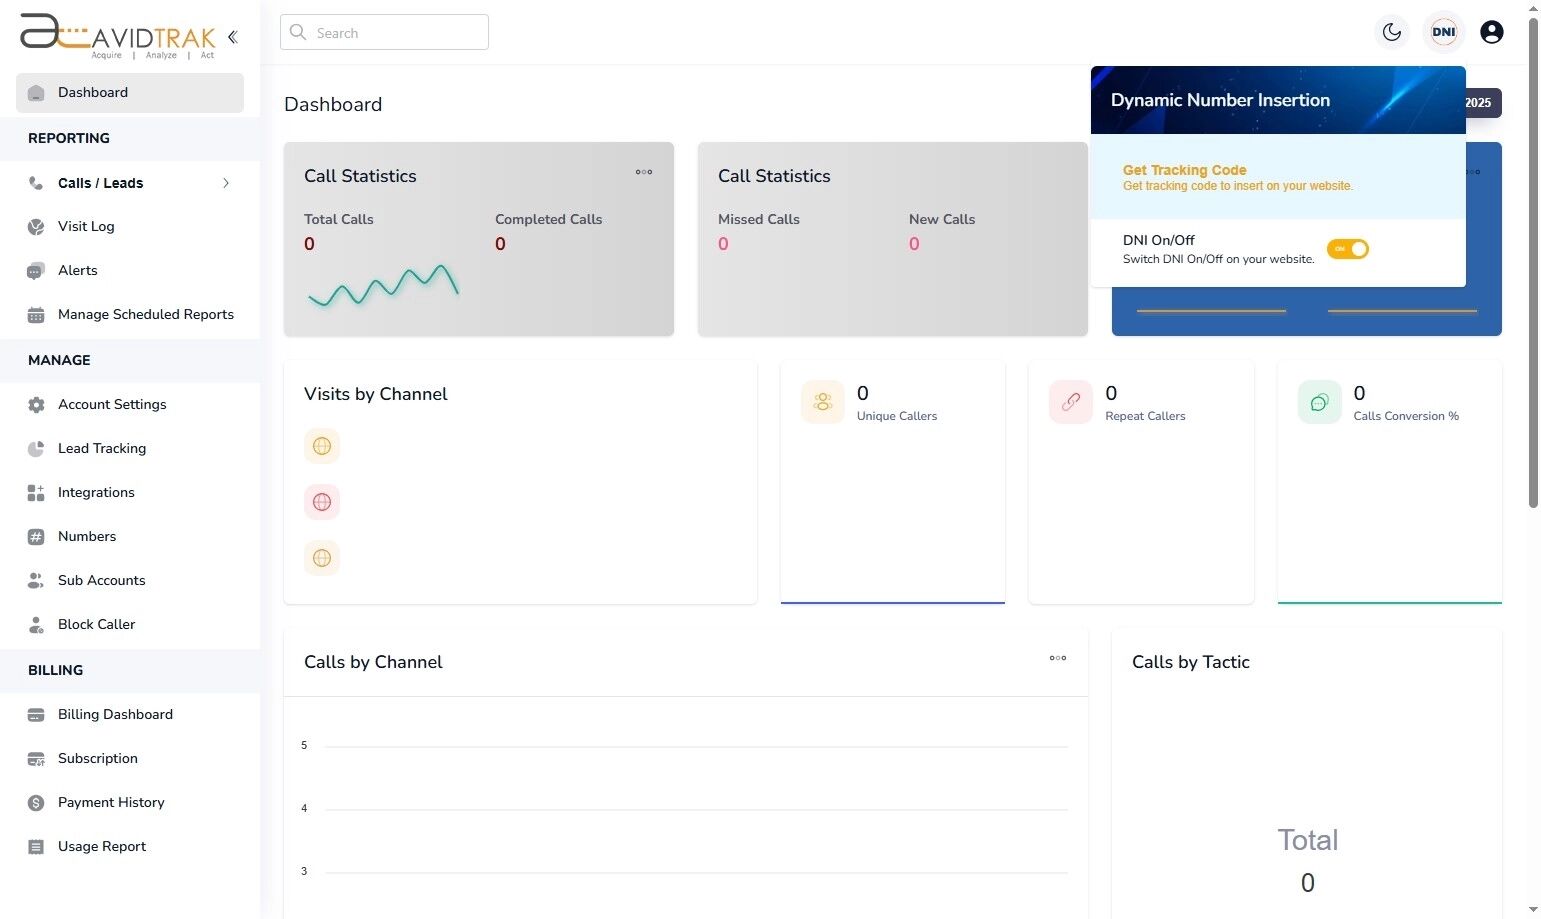1541x919 pixels.
Task: Click the page vertical scrollbar
Action: click(1533, 300)
